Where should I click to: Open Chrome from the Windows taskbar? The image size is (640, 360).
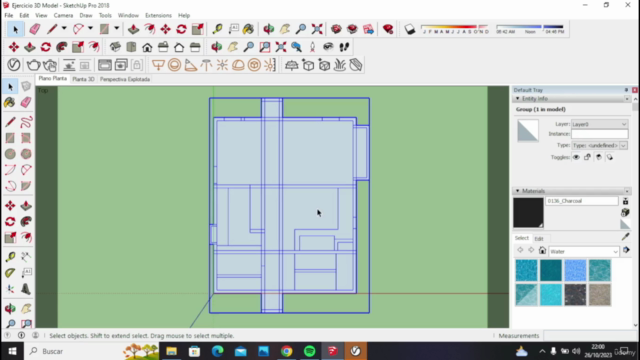(287, 351)
